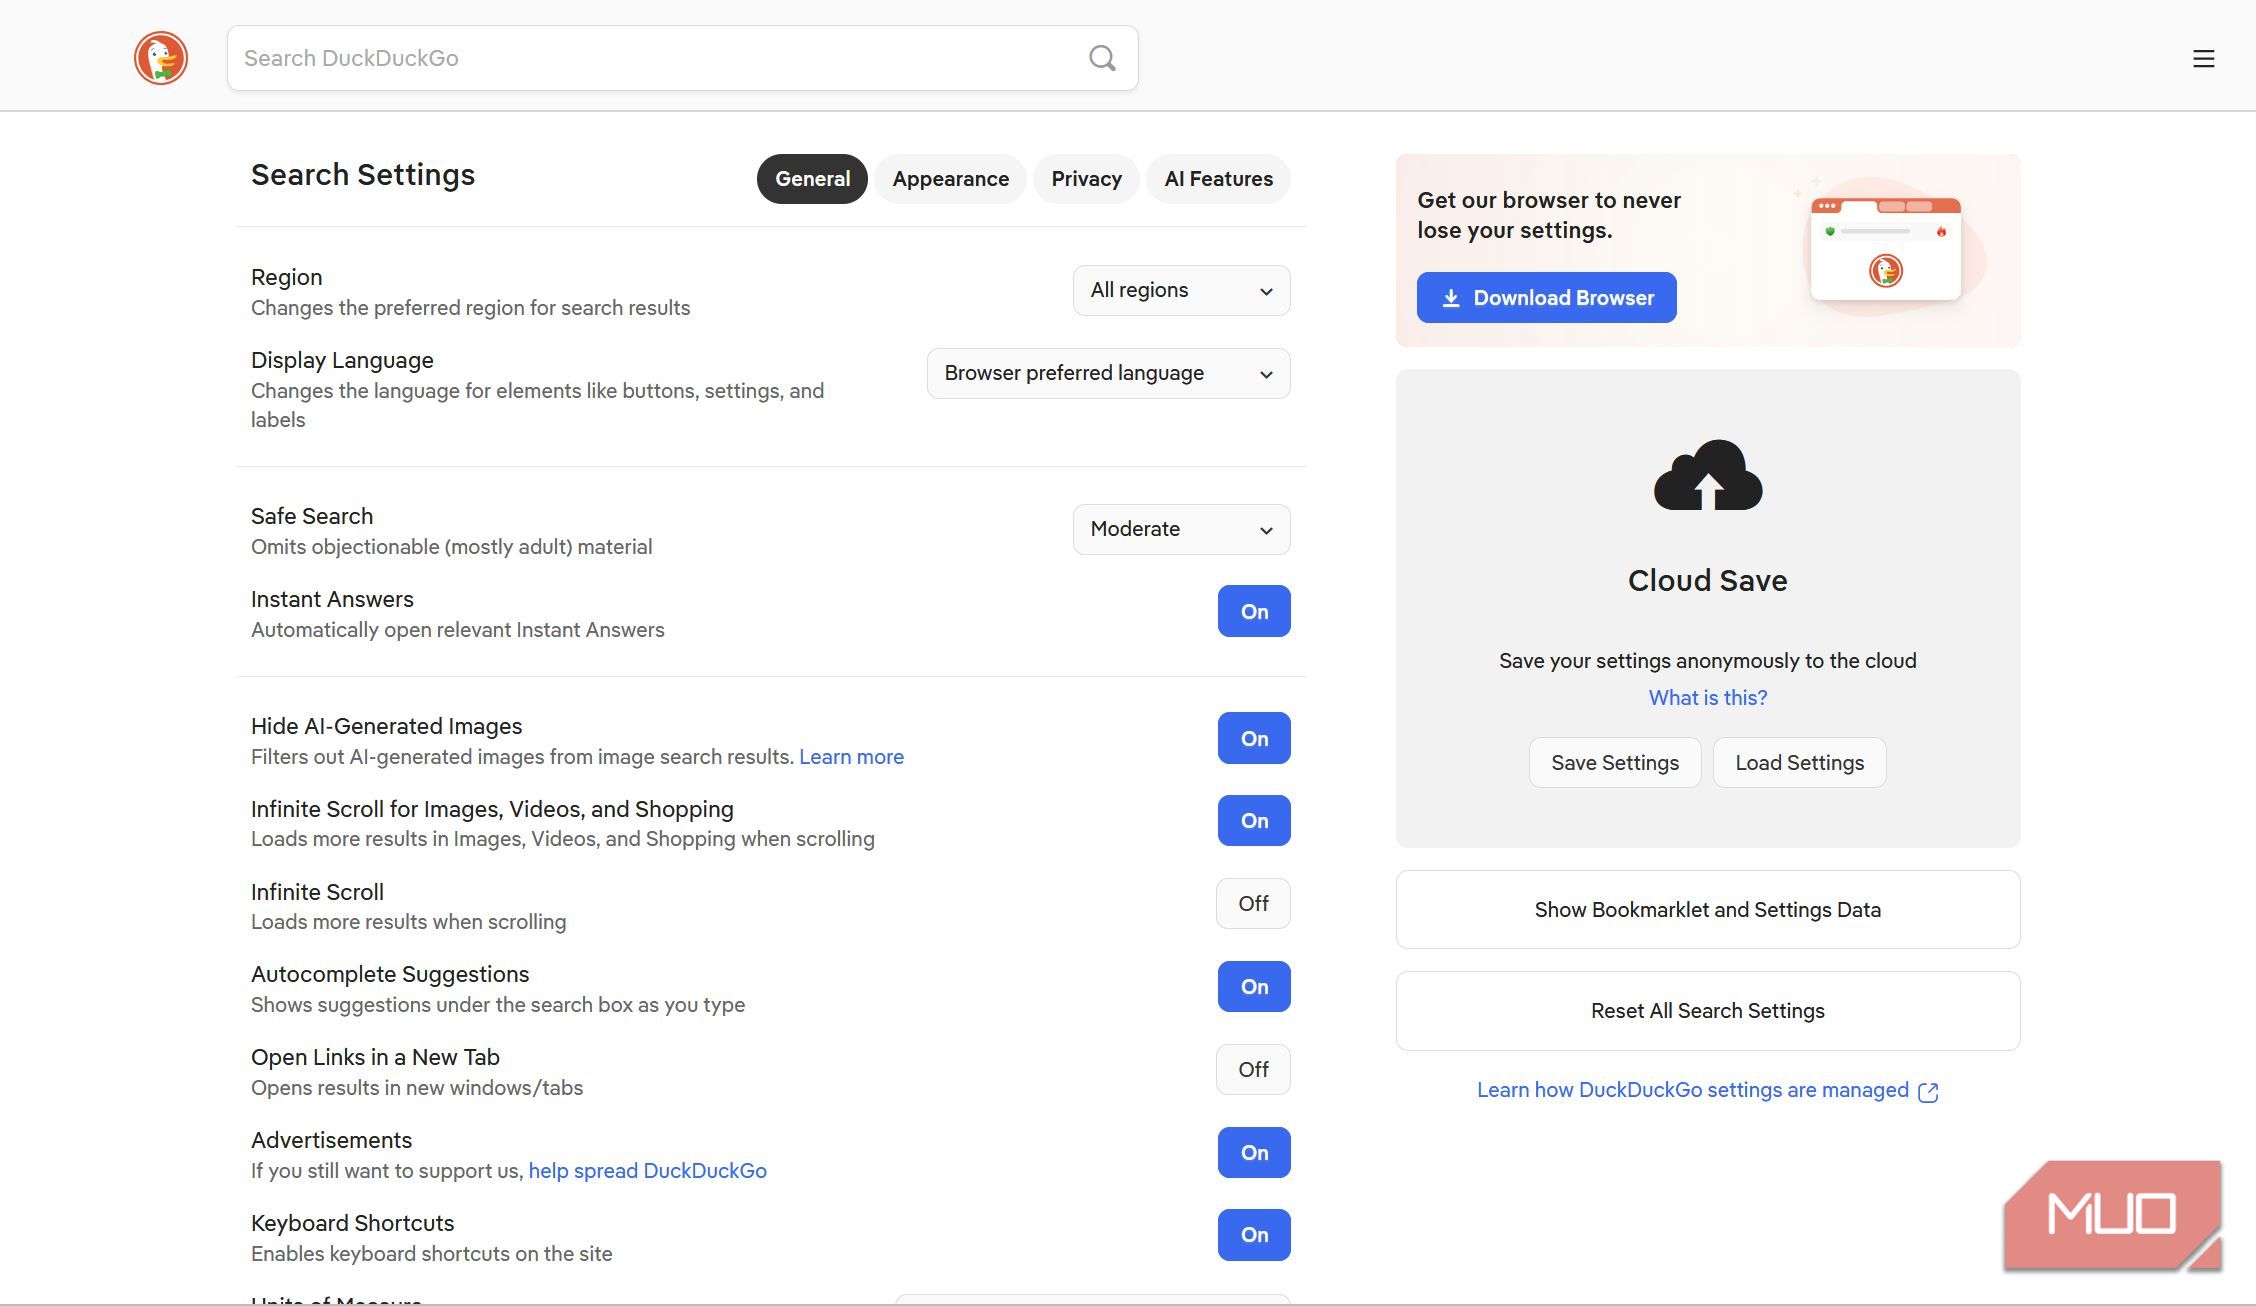
Task: Open the Privacy tab
Action: point(1086,179)
